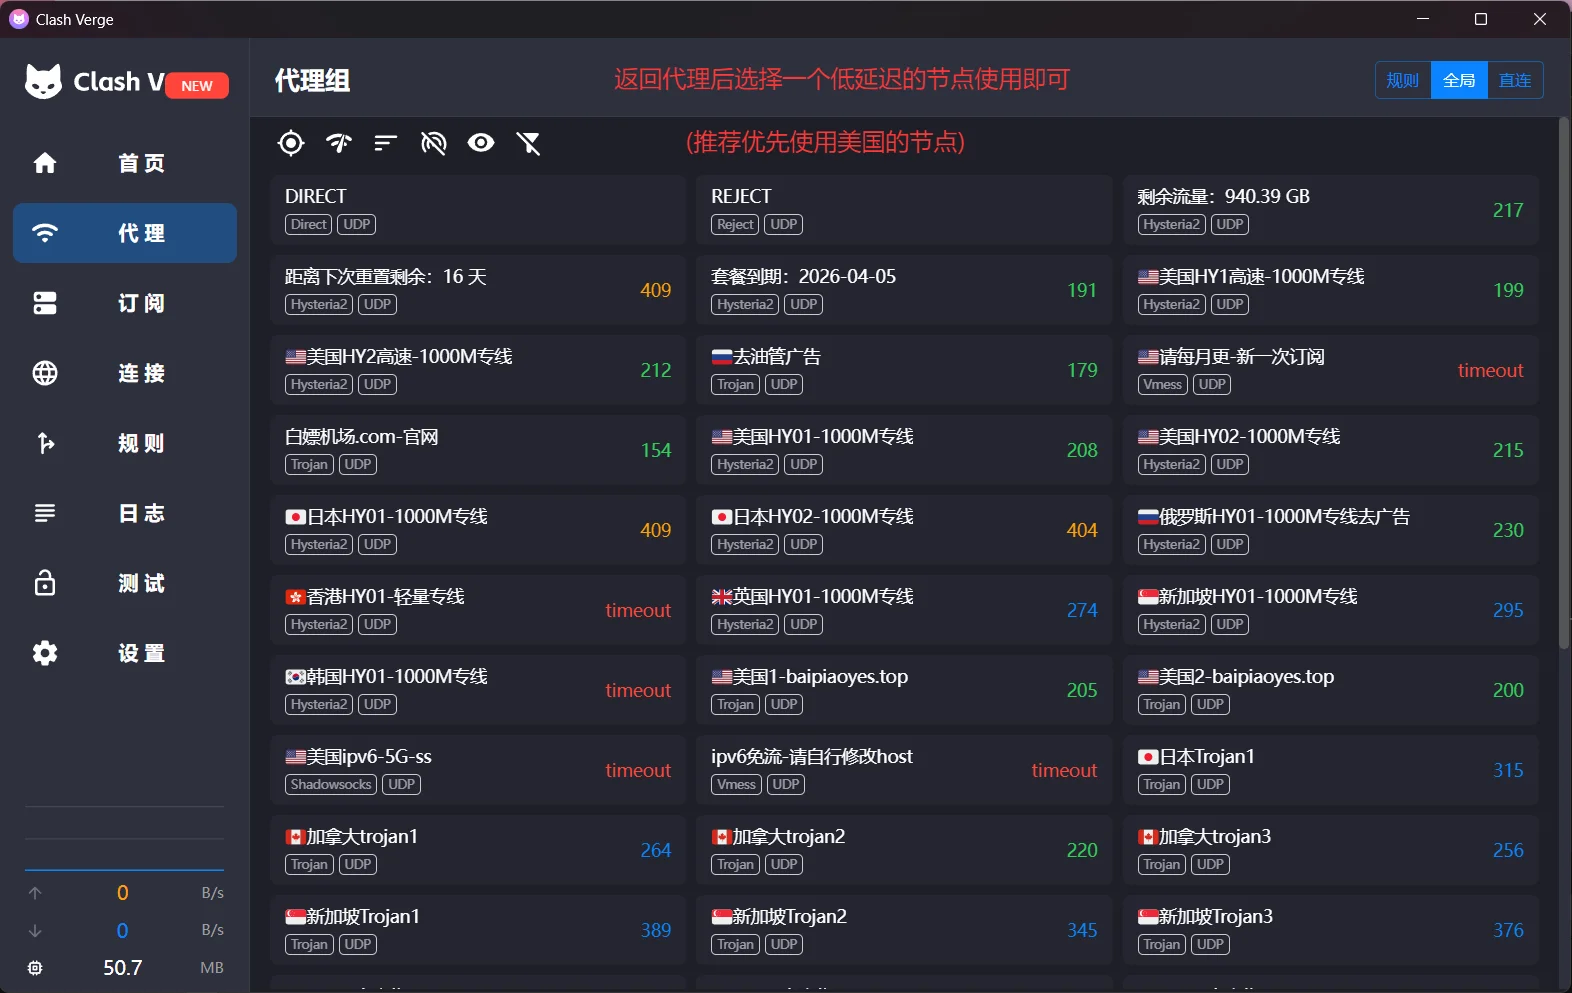Select 去油管广告 Trojan node

[x=904, y=370]
